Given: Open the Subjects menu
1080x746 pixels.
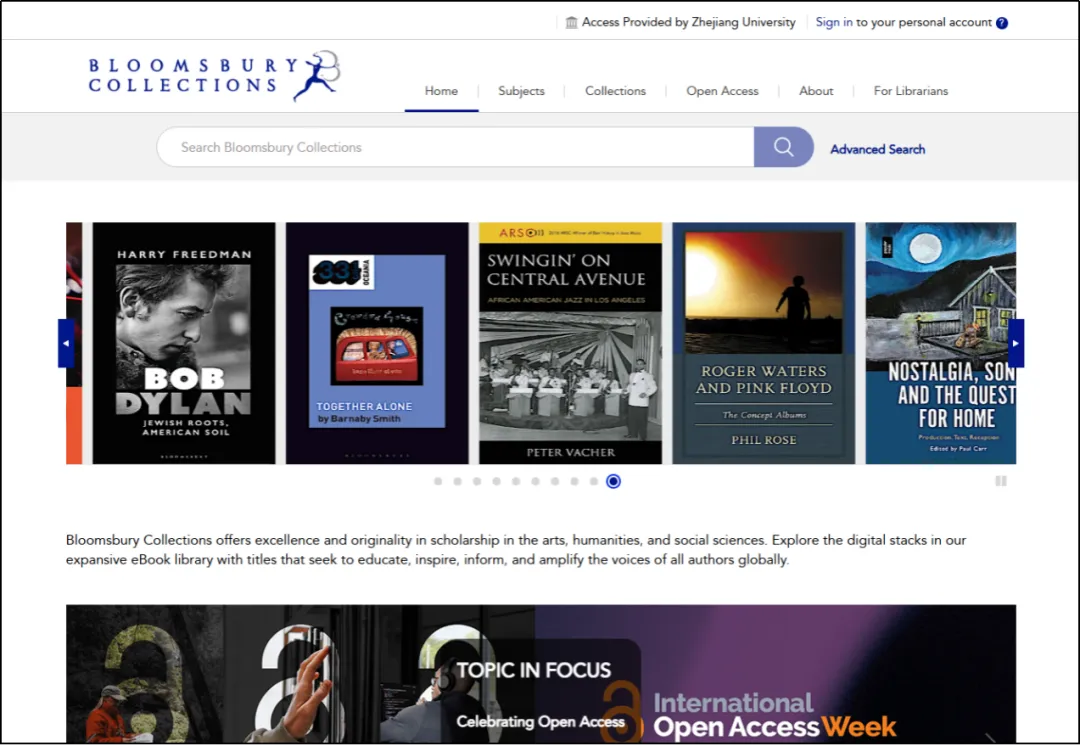Looking at the screenshot, I should click(521, 91).
